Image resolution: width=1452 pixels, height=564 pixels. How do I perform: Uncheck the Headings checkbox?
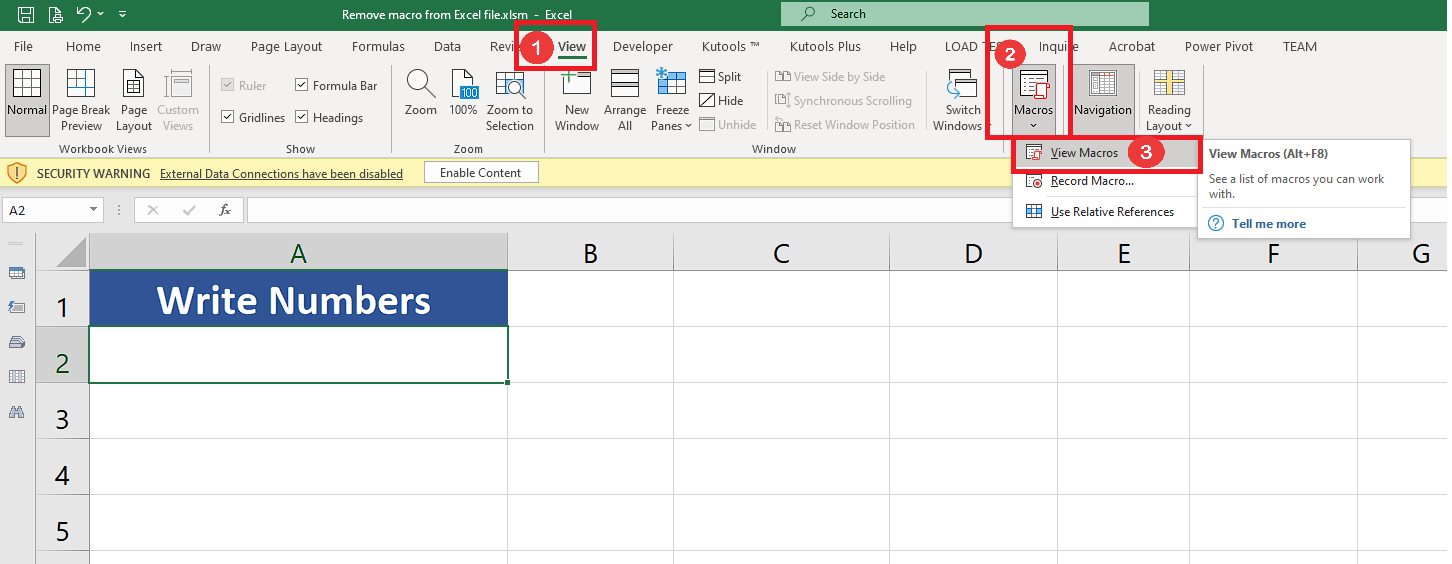(301, 118)
